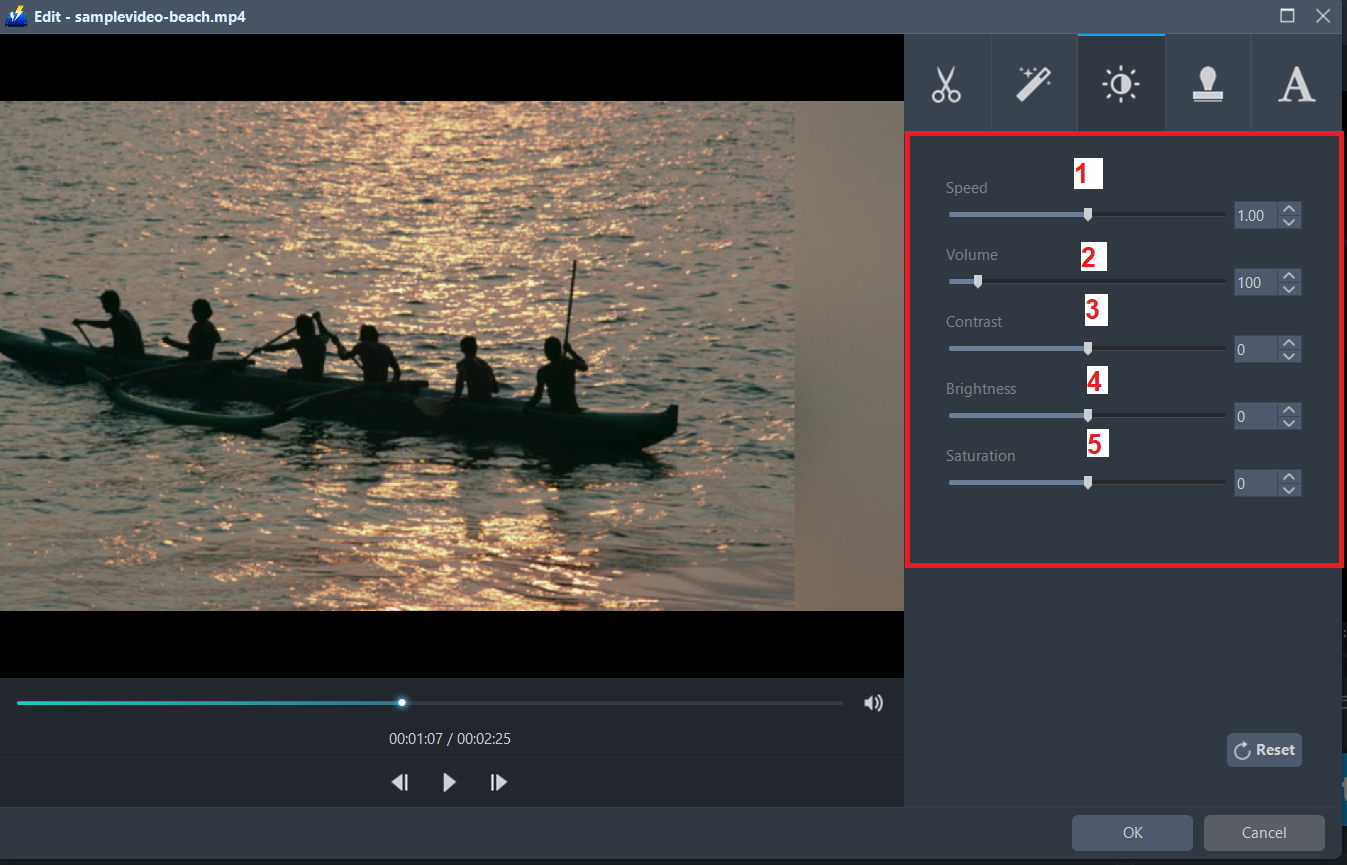Screen dimensions: 1347x865
Task: Confirm edits with OK
Action: [x=1132, y=832]
